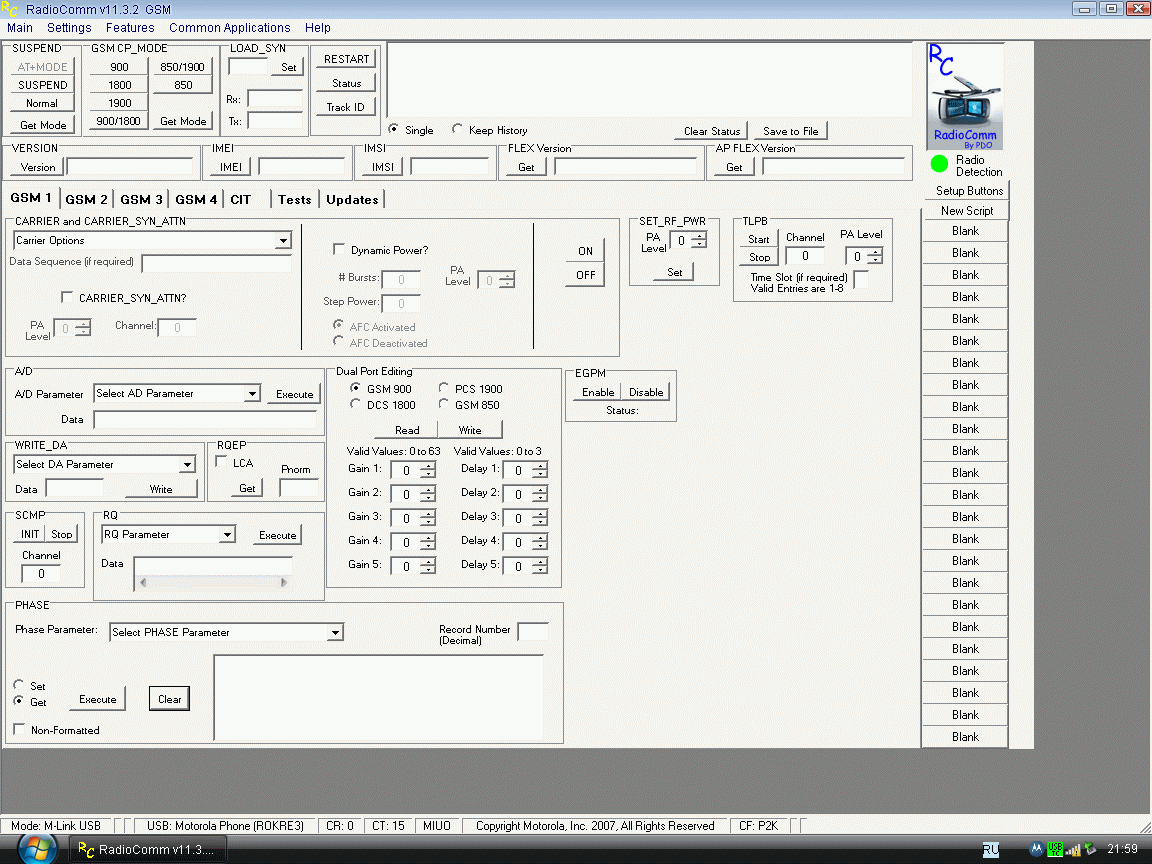Viewport: 1152px width, 864px height.
Task: Click the Record Number input field
Action: 533,631
